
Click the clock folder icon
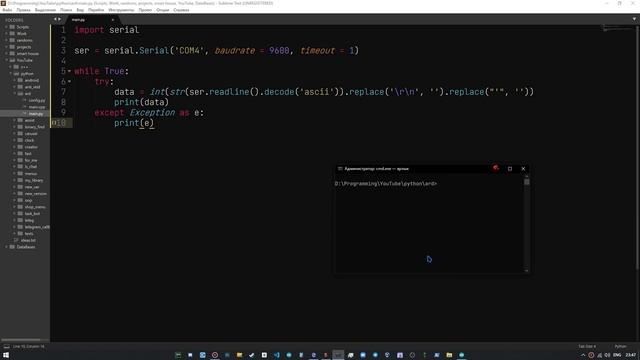click(20, 140)
